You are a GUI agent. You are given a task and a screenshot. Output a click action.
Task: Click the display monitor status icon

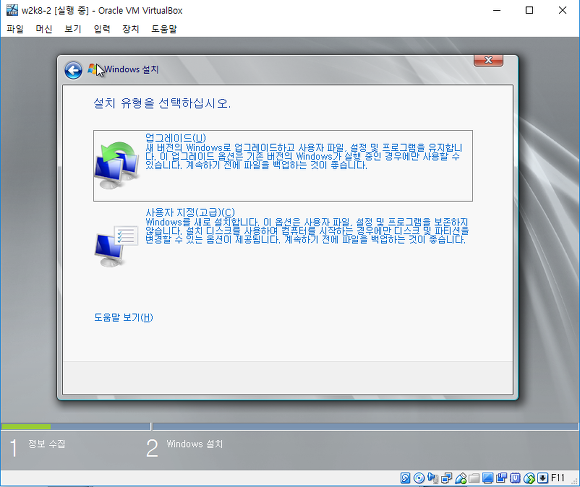488,478
